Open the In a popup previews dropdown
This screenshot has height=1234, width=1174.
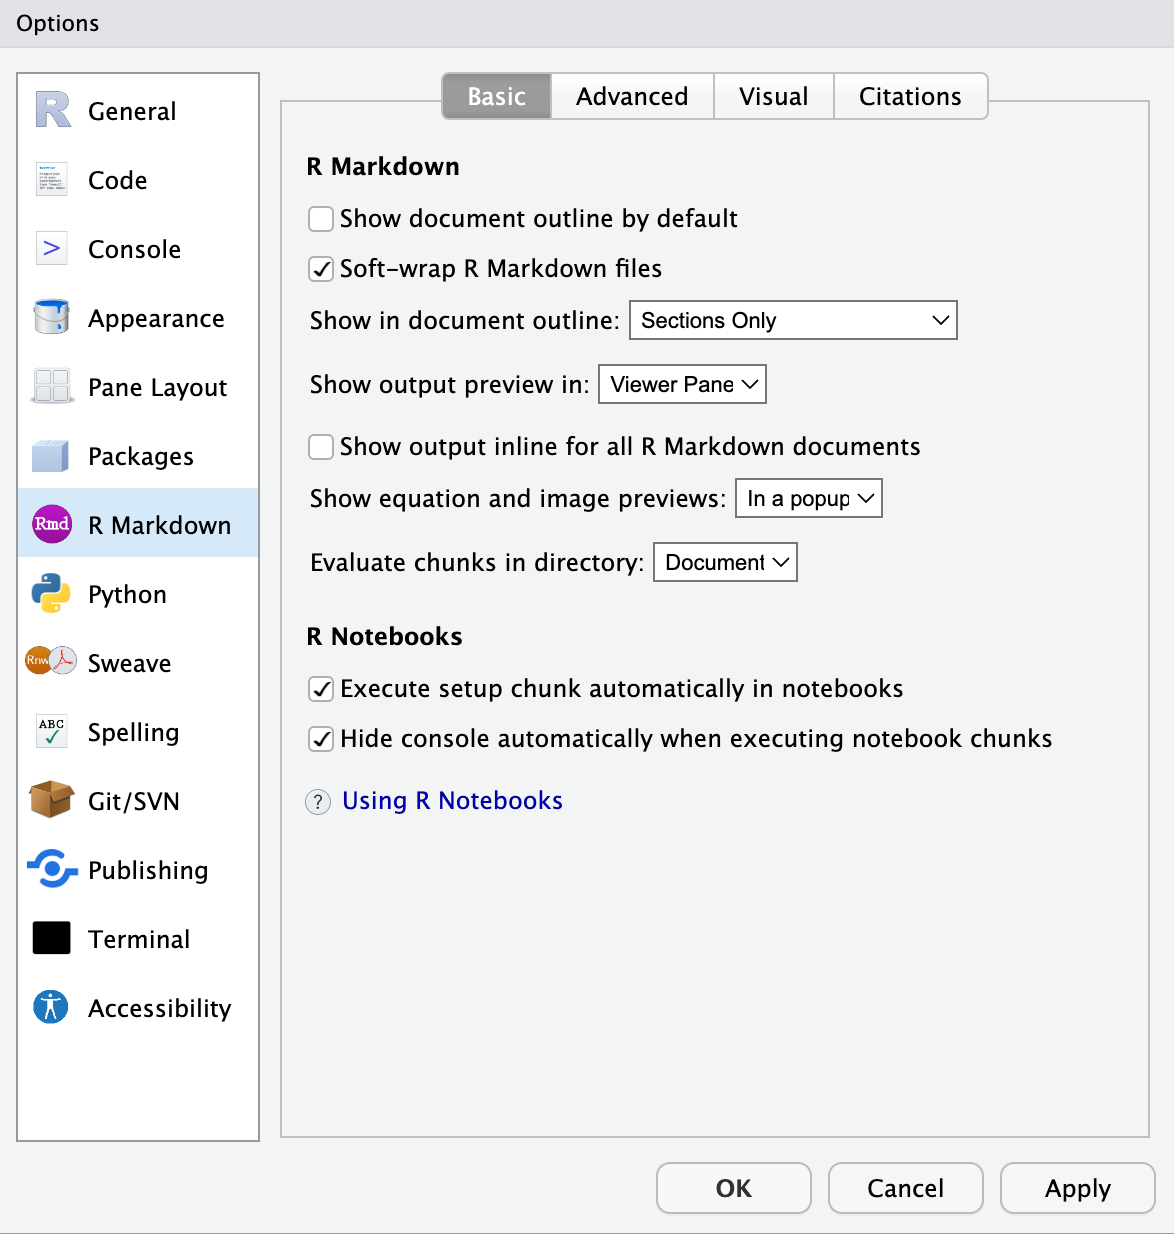pos(809,498)
